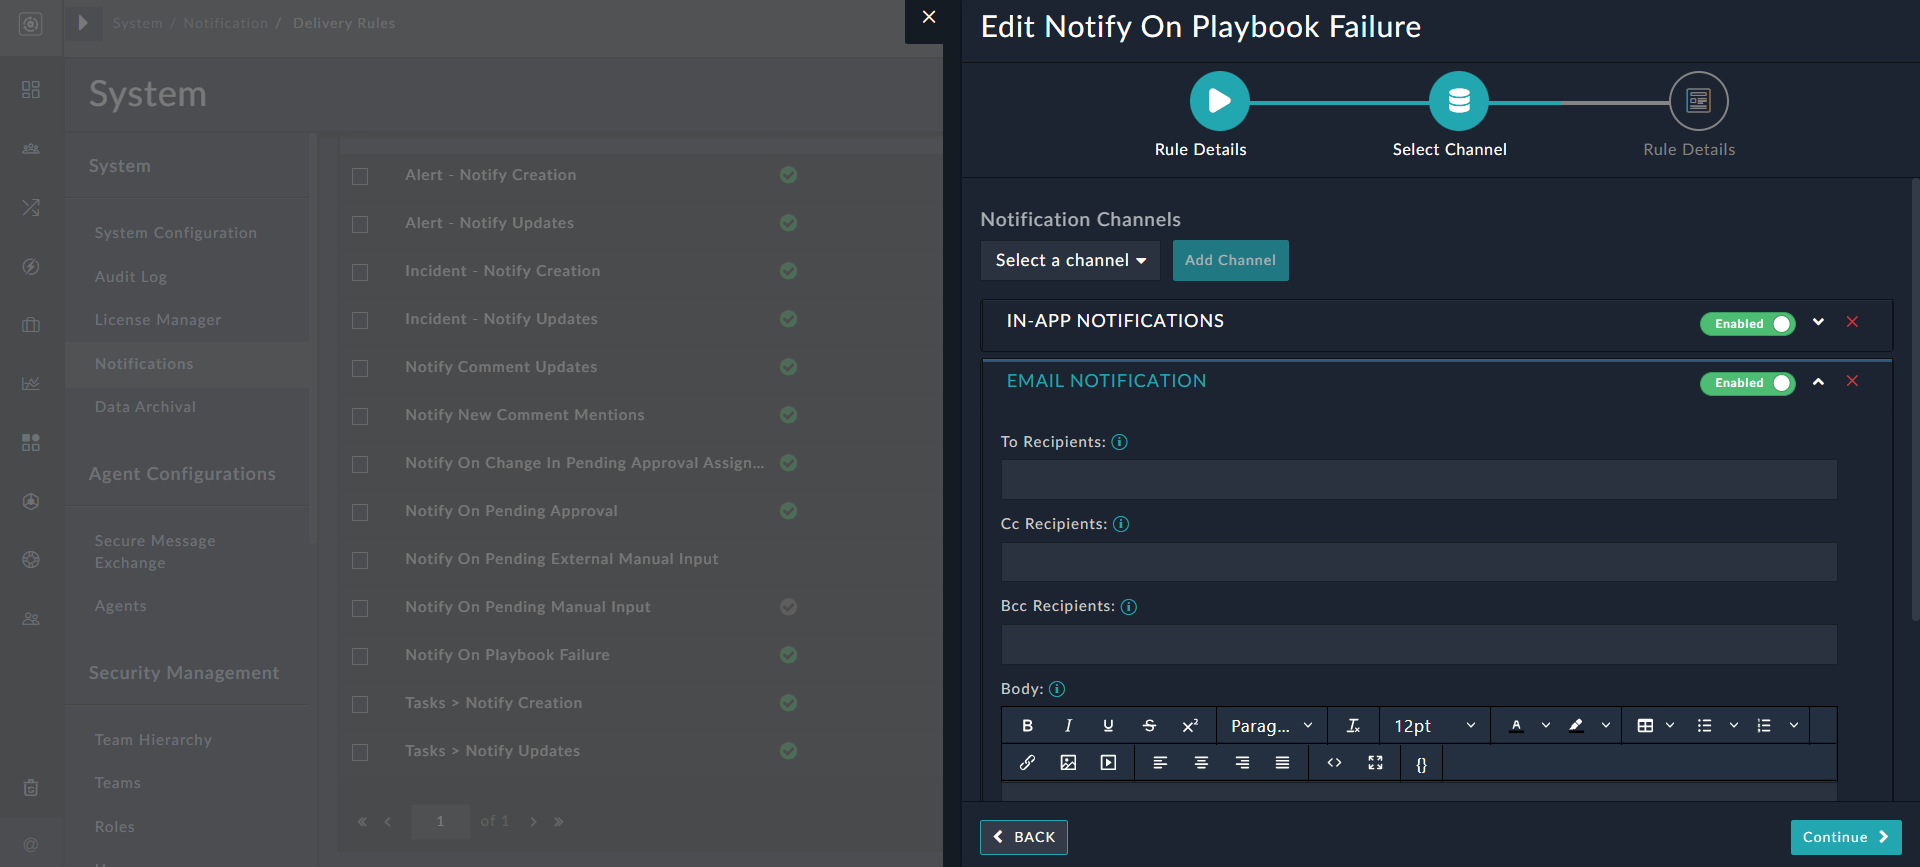Check Tasks > Notify Updates checkbox
Screen dimensions: 1920x867
click(x=360, y=752)
